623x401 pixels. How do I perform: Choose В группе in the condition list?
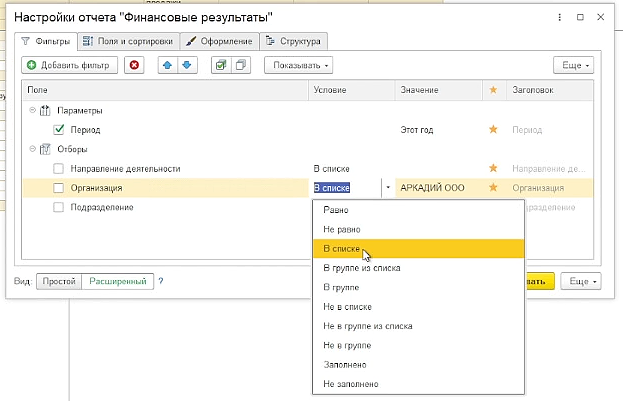pos(418,287)
